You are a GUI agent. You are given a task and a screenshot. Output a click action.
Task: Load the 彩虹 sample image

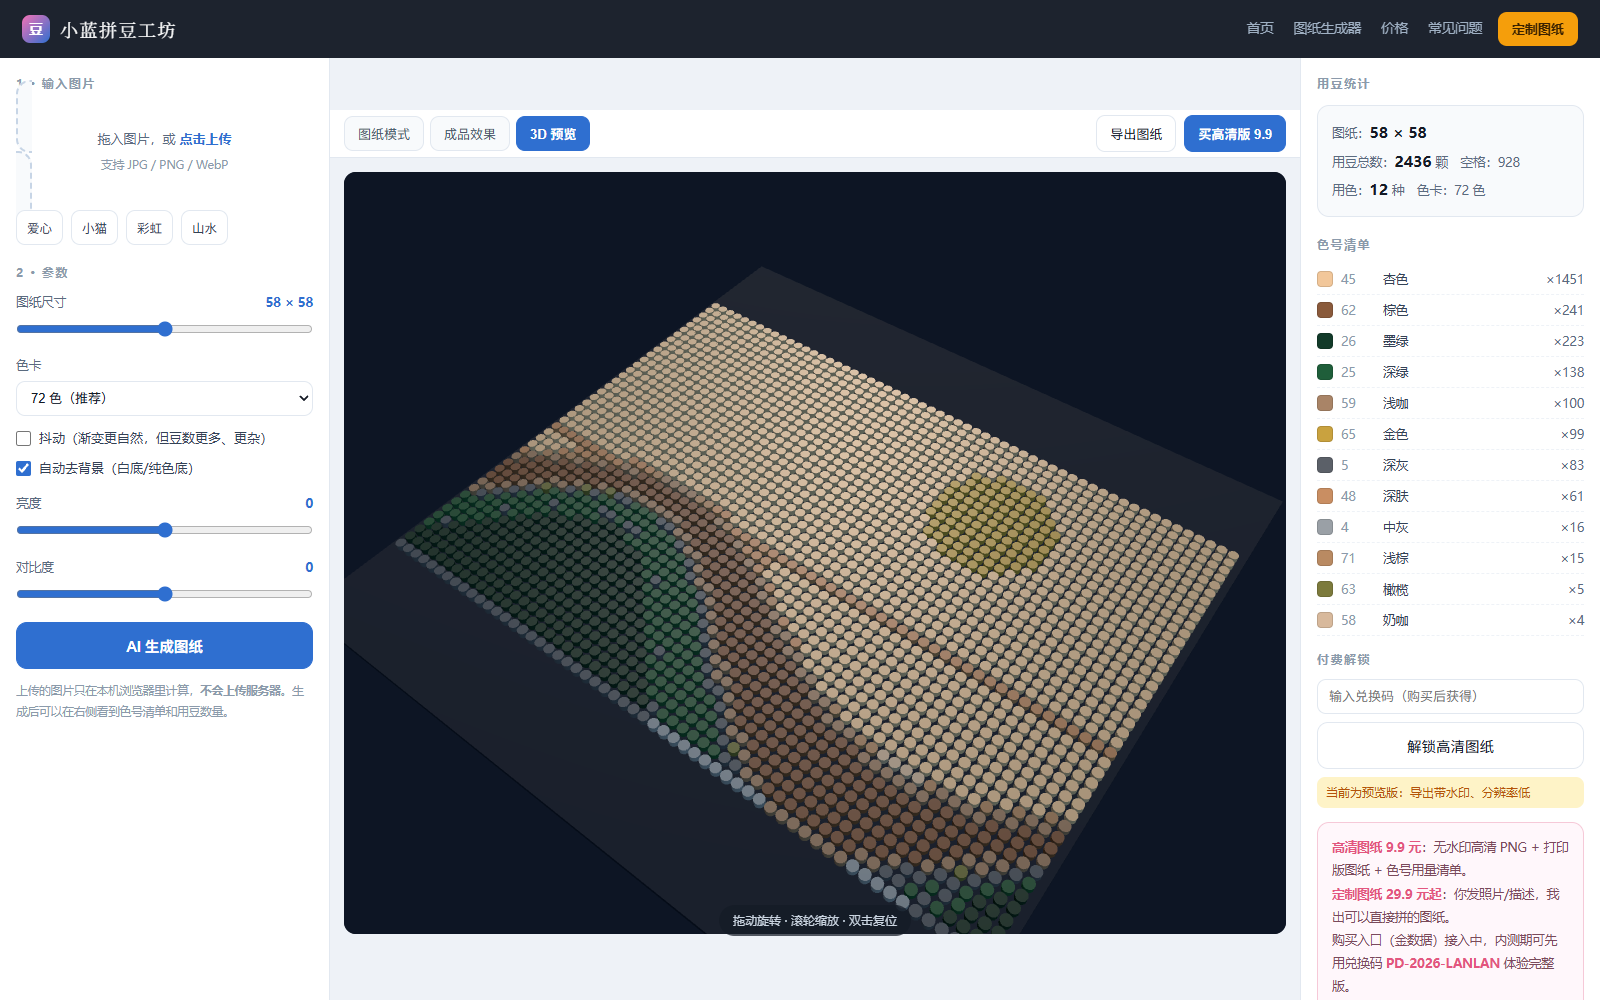click(150, 228)
